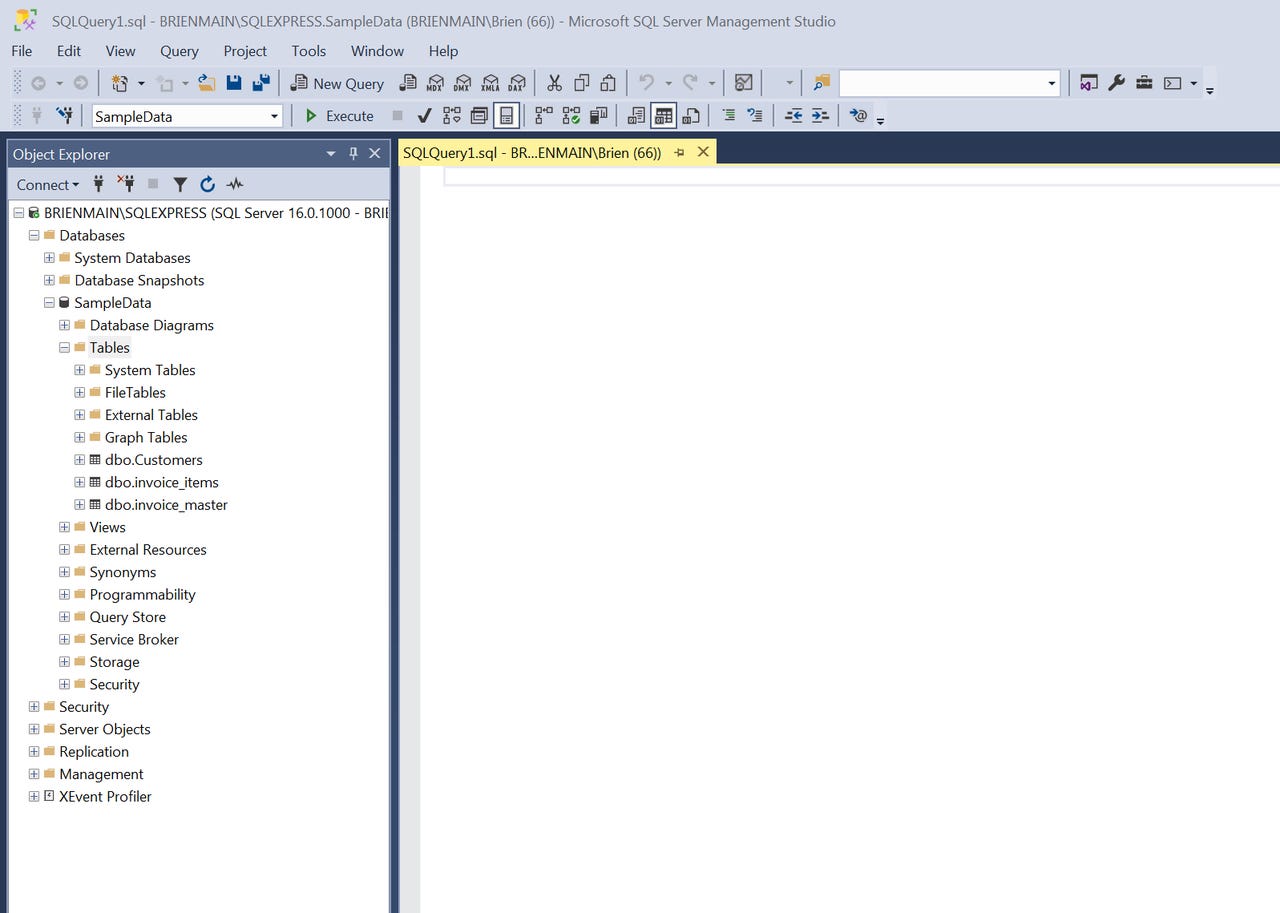Image resolution: width=1280 pixels, height=913 pixels.
Task: Expand the dbo.Customers table node
Action: tap(79, 459)
